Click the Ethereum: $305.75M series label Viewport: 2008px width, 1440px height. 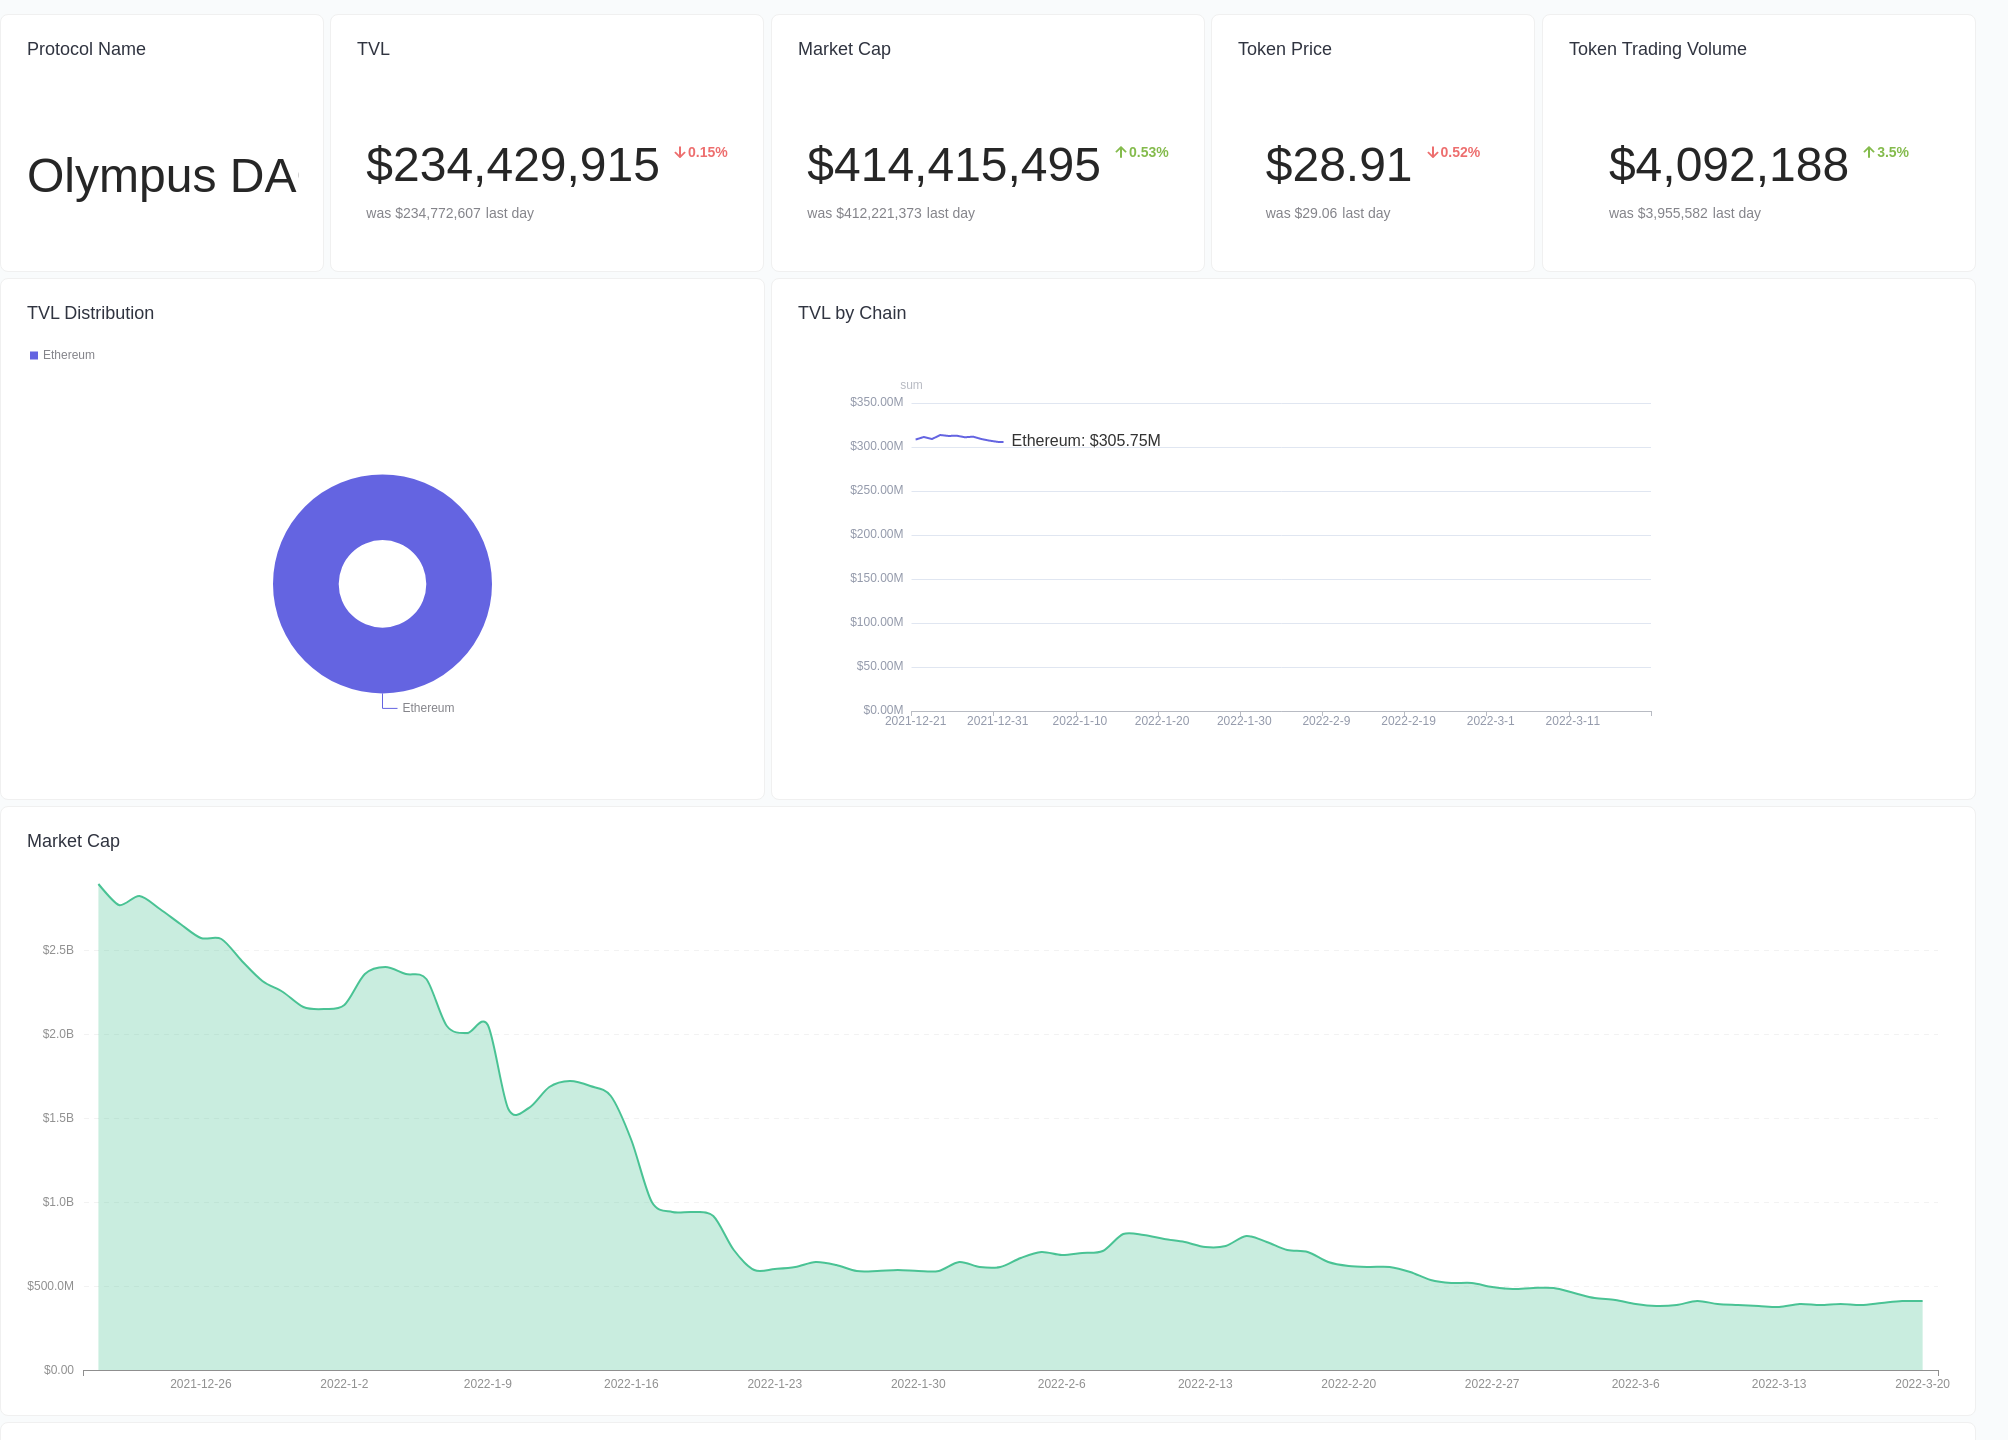1085,440
